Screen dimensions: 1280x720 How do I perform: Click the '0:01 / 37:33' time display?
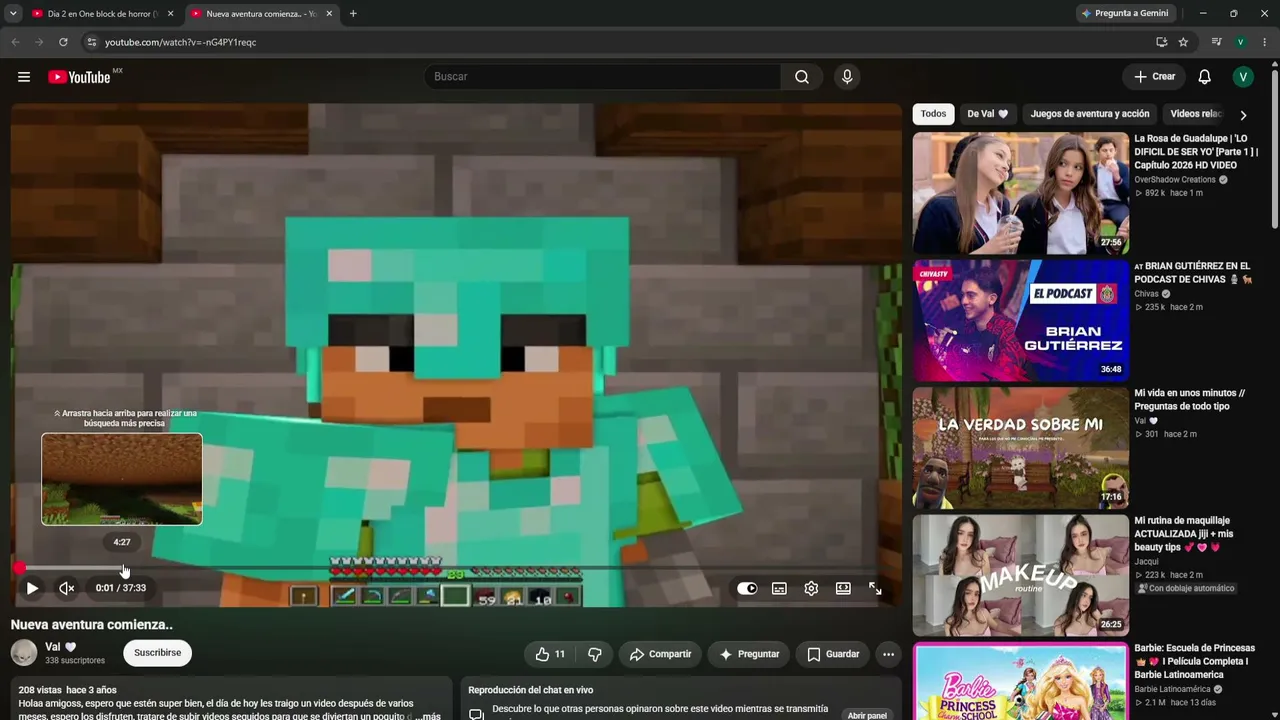pos(121,588)
